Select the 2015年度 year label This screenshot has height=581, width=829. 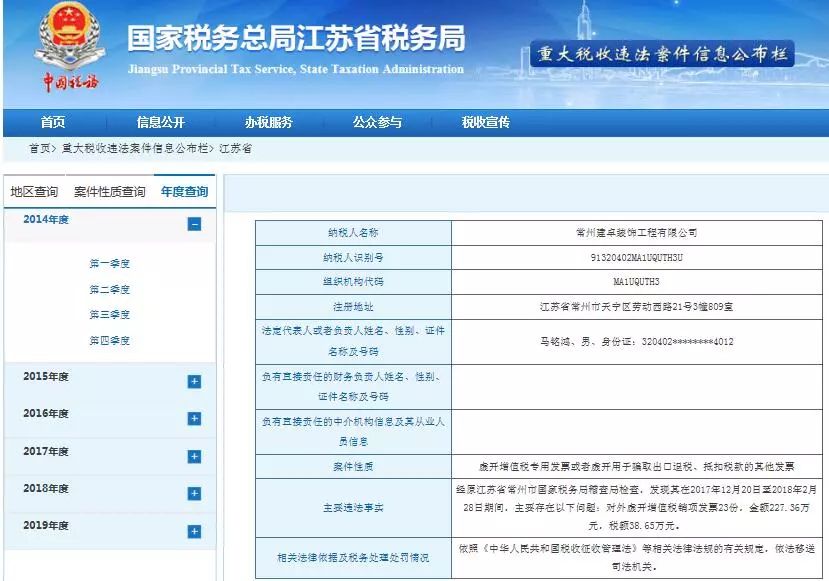(x=46, y=376)
